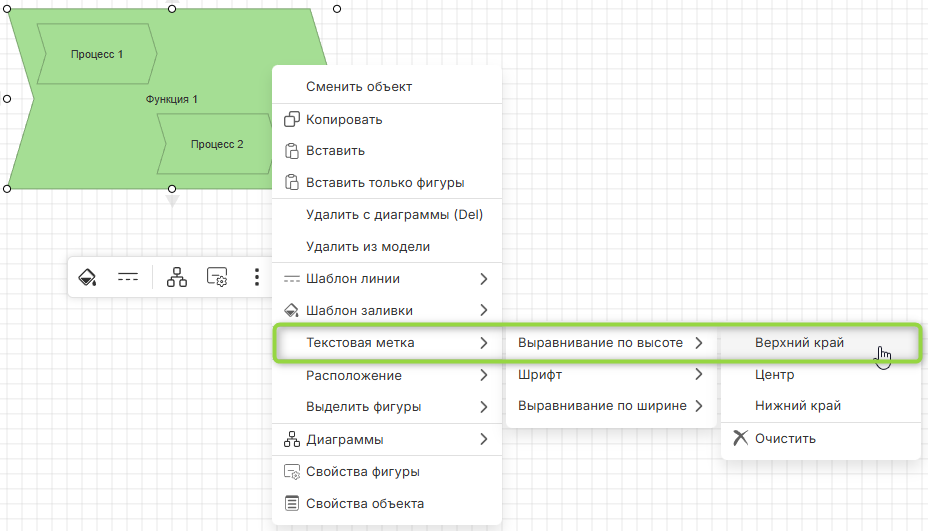
Task: Select Верхний край alignment option
Action: 799,343
